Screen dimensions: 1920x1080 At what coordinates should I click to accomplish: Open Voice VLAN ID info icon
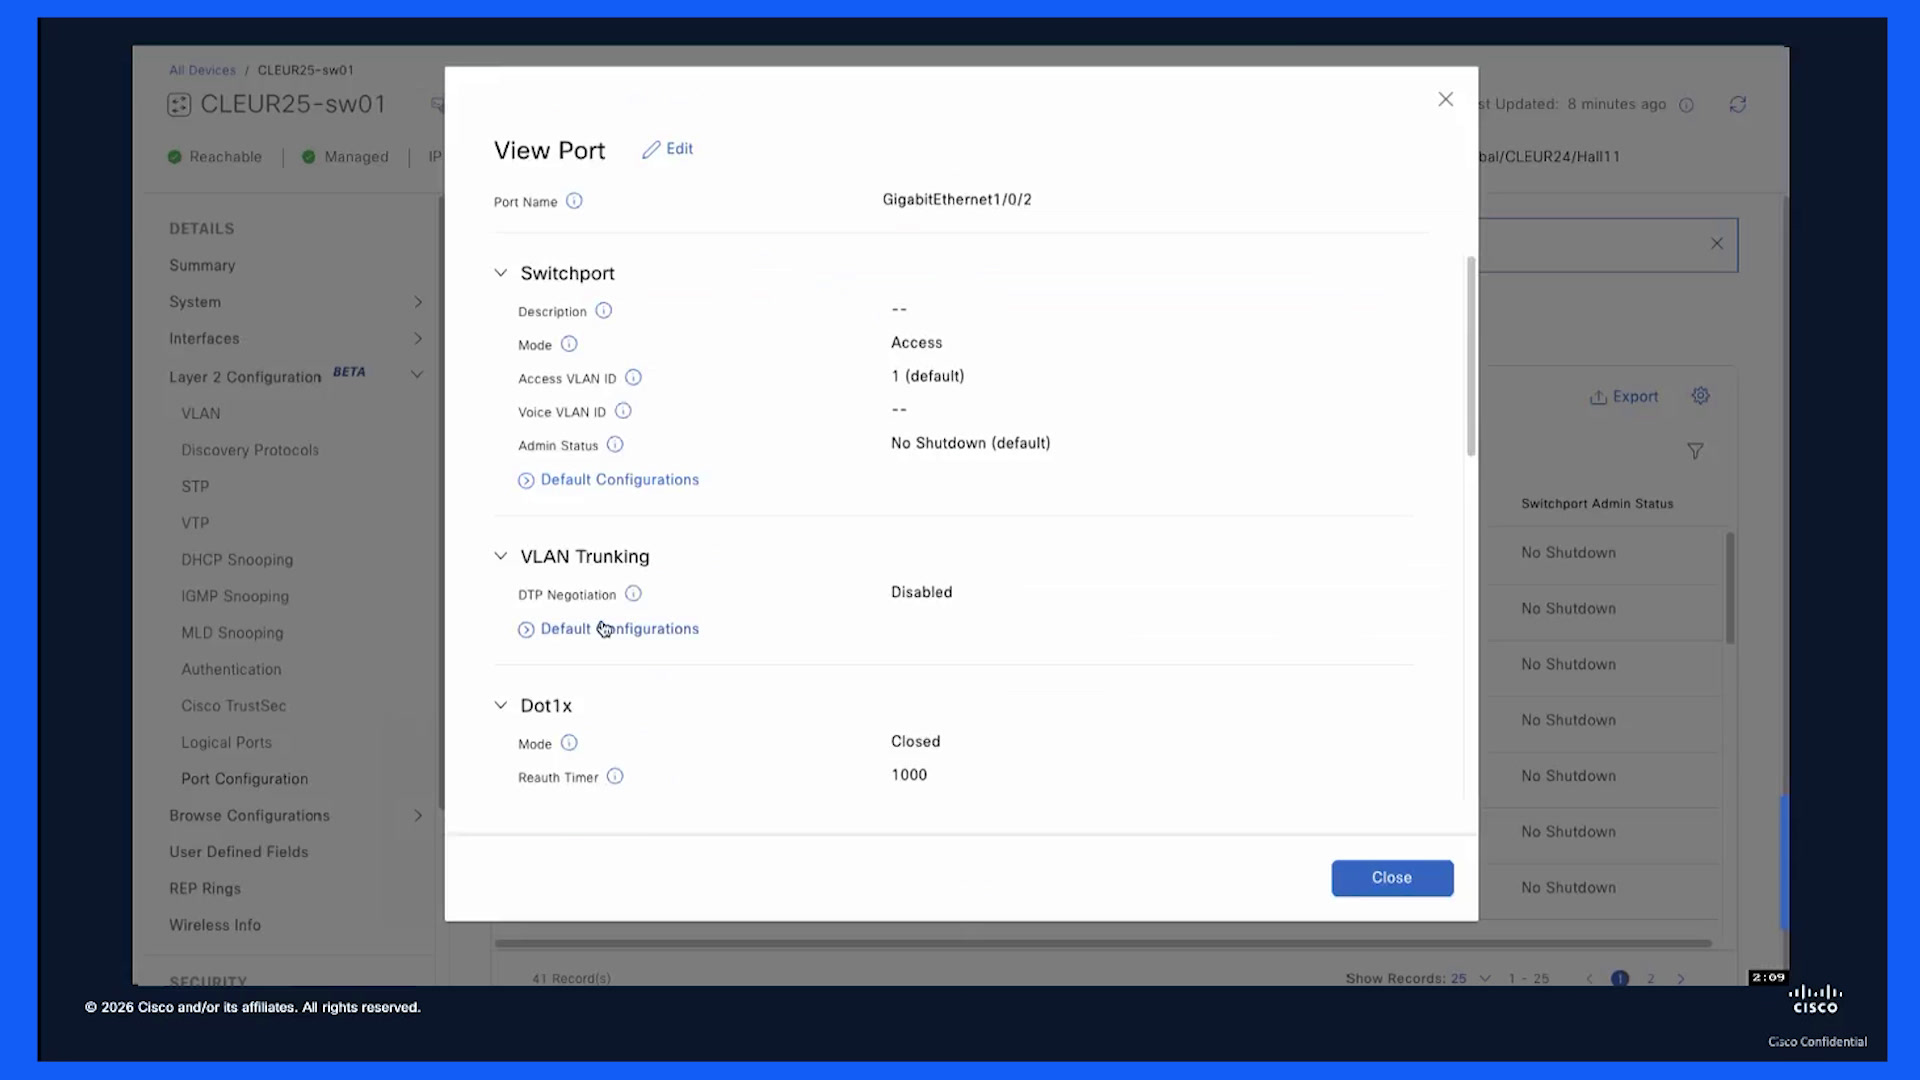tap(623, 411)
